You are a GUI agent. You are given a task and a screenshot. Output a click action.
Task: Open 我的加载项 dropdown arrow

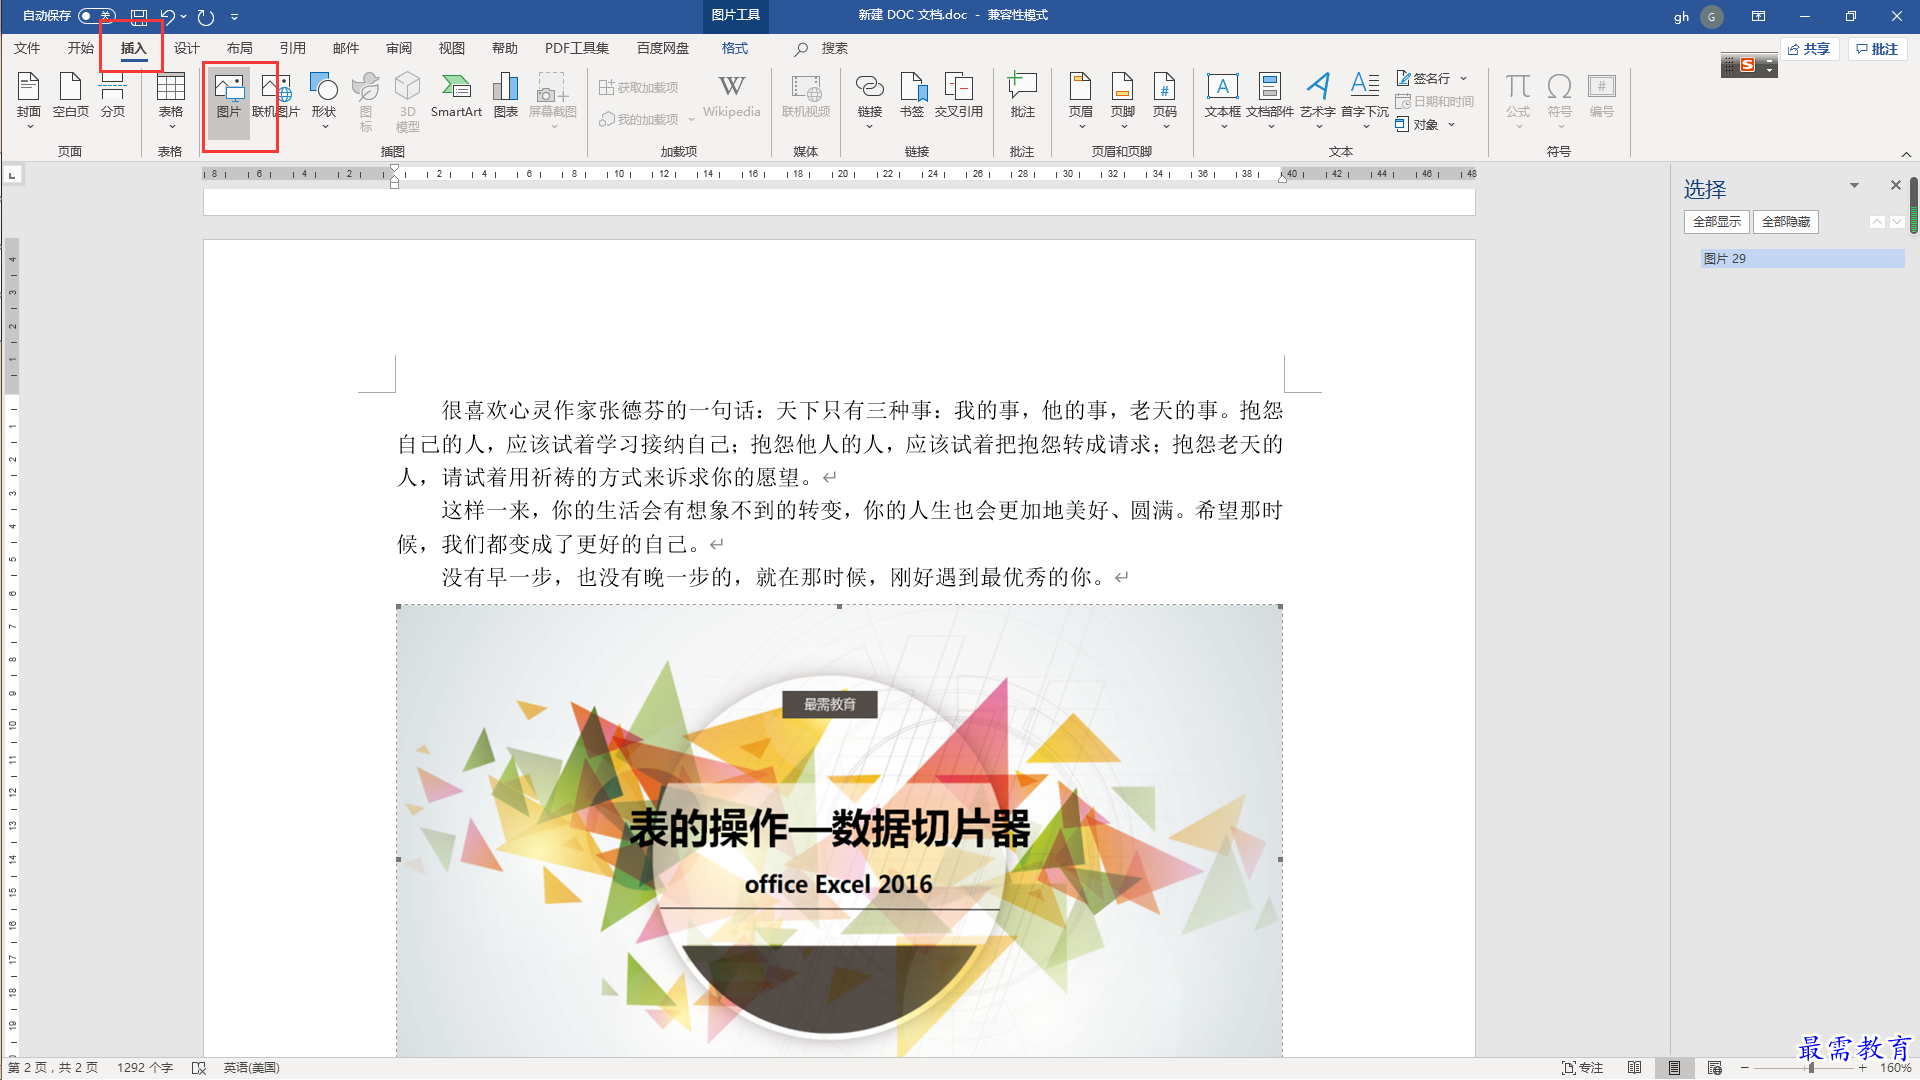tap(691, 120)
